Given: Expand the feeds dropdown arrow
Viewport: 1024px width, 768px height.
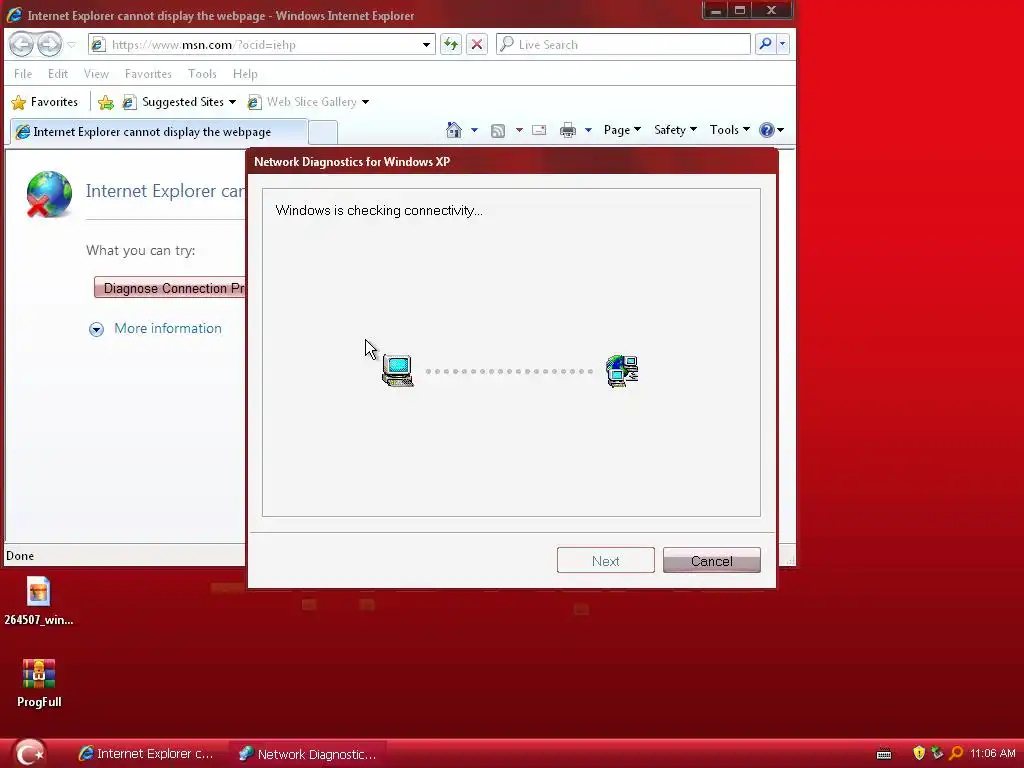Looking at the screenshot, I should pos(519,130).
